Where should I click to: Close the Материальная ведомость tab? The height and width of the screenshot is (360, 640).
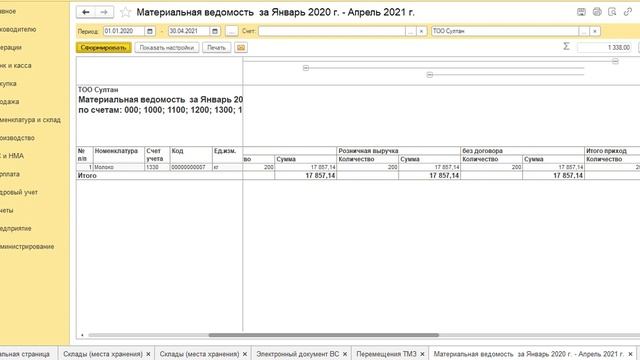pos(630,354)
